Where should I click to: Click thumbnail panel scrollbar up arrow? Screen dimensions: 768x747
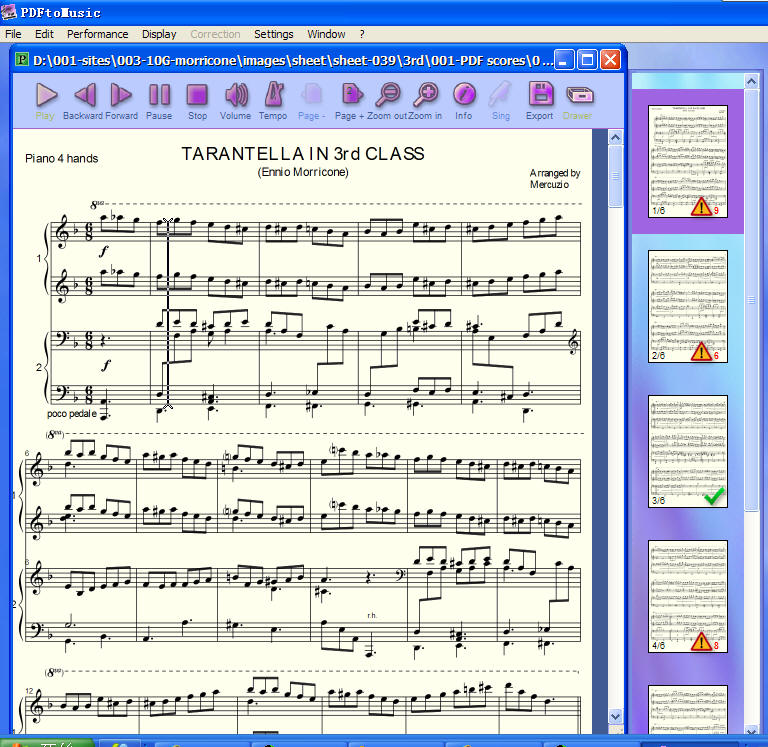[x=751, y=81]
